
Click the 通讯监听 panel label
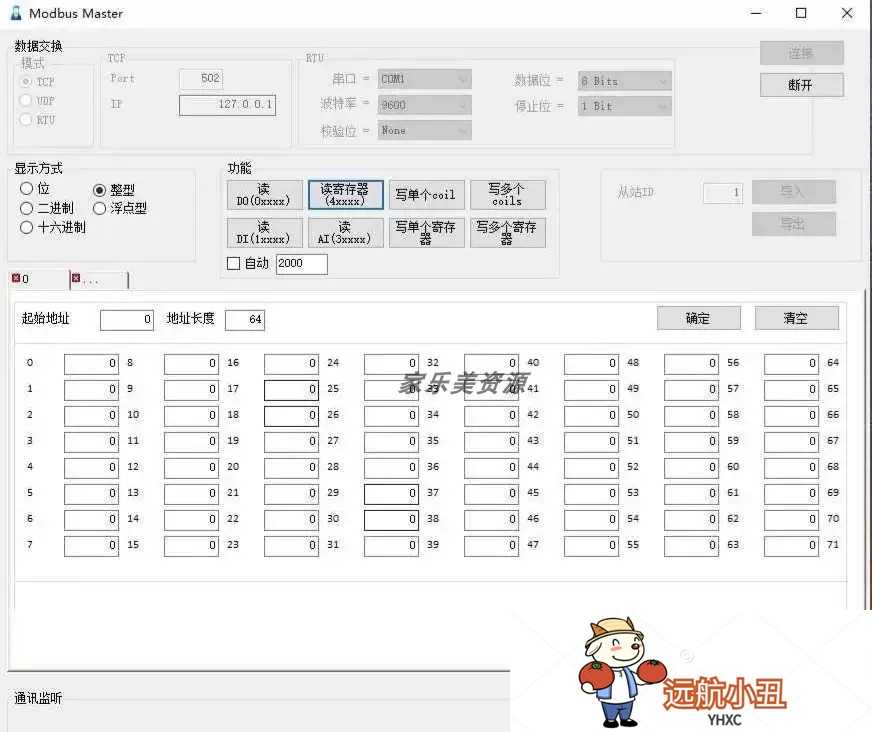click(x=38, y=698)
